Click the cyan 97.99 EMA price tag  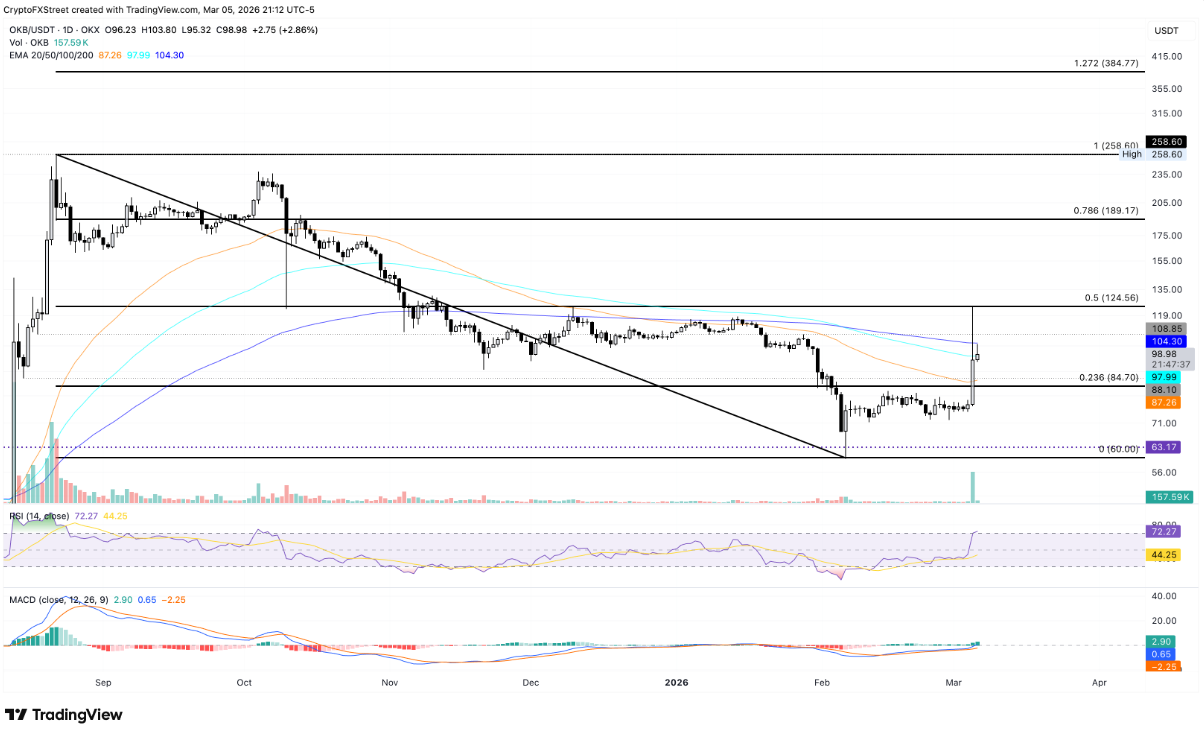point(1166,376)
